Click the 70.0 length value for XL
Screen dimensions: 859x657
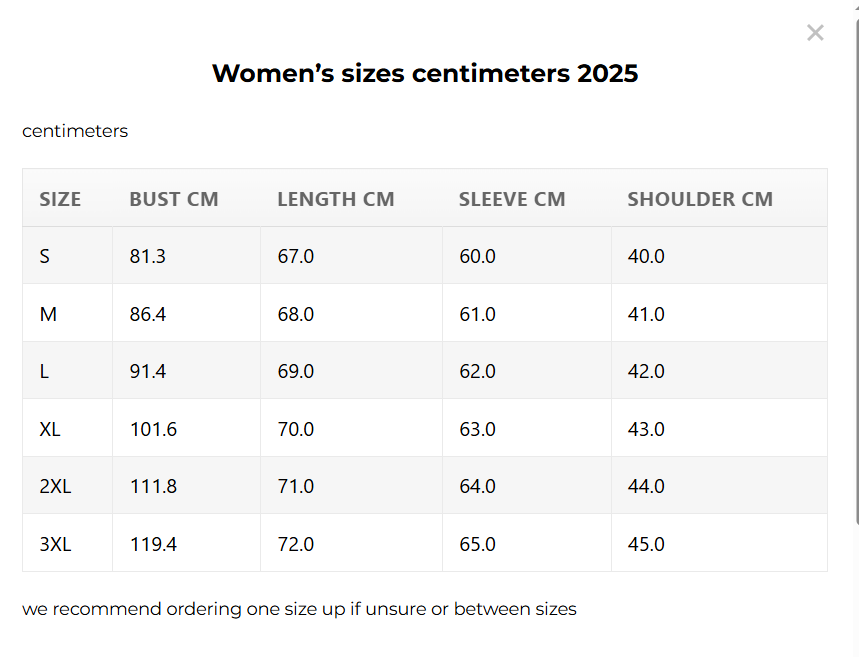[x=296, y=429]
